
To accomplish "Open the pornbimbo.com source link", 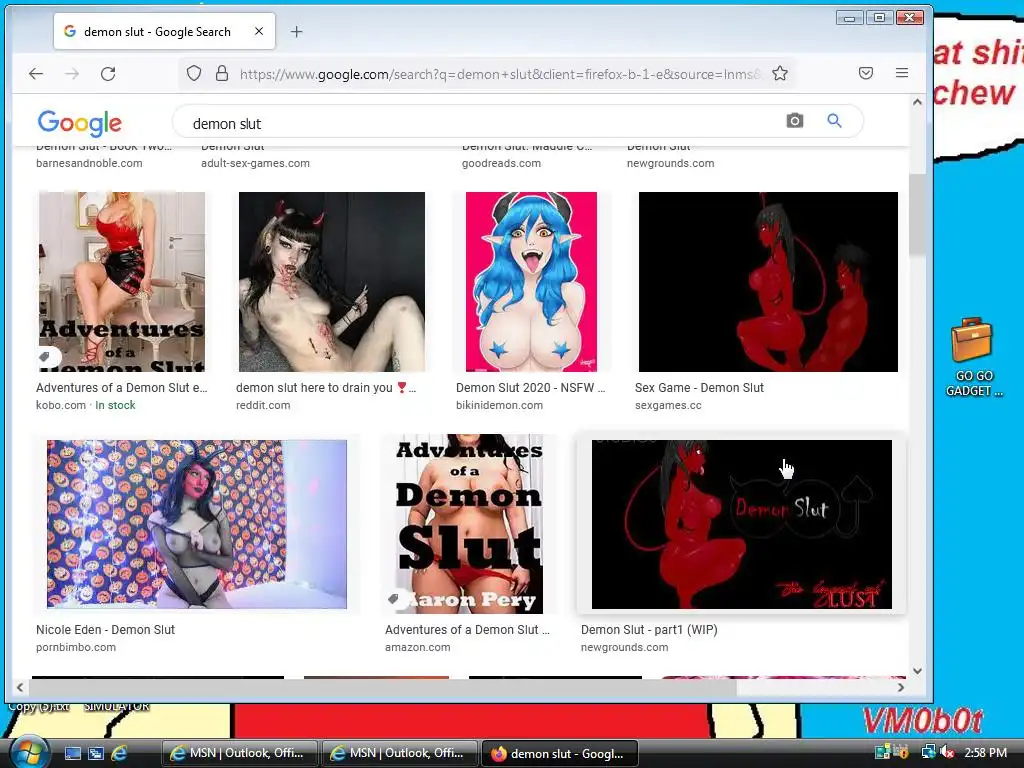I will pos(76,647).
